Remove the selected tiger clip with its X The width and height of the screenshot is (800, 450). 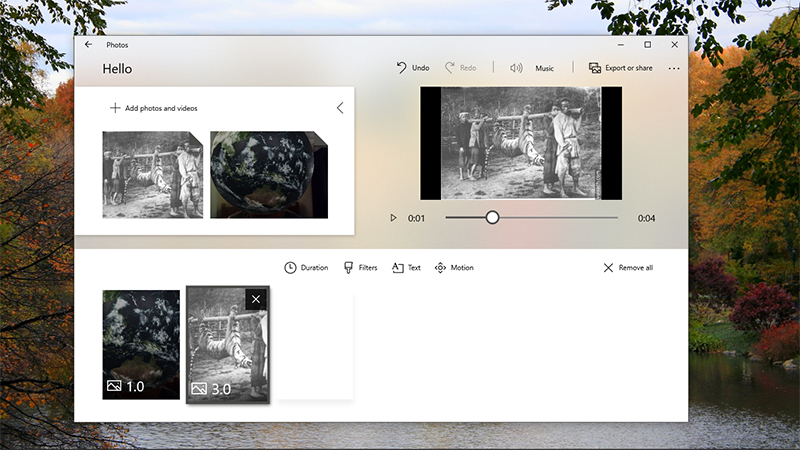256,299
